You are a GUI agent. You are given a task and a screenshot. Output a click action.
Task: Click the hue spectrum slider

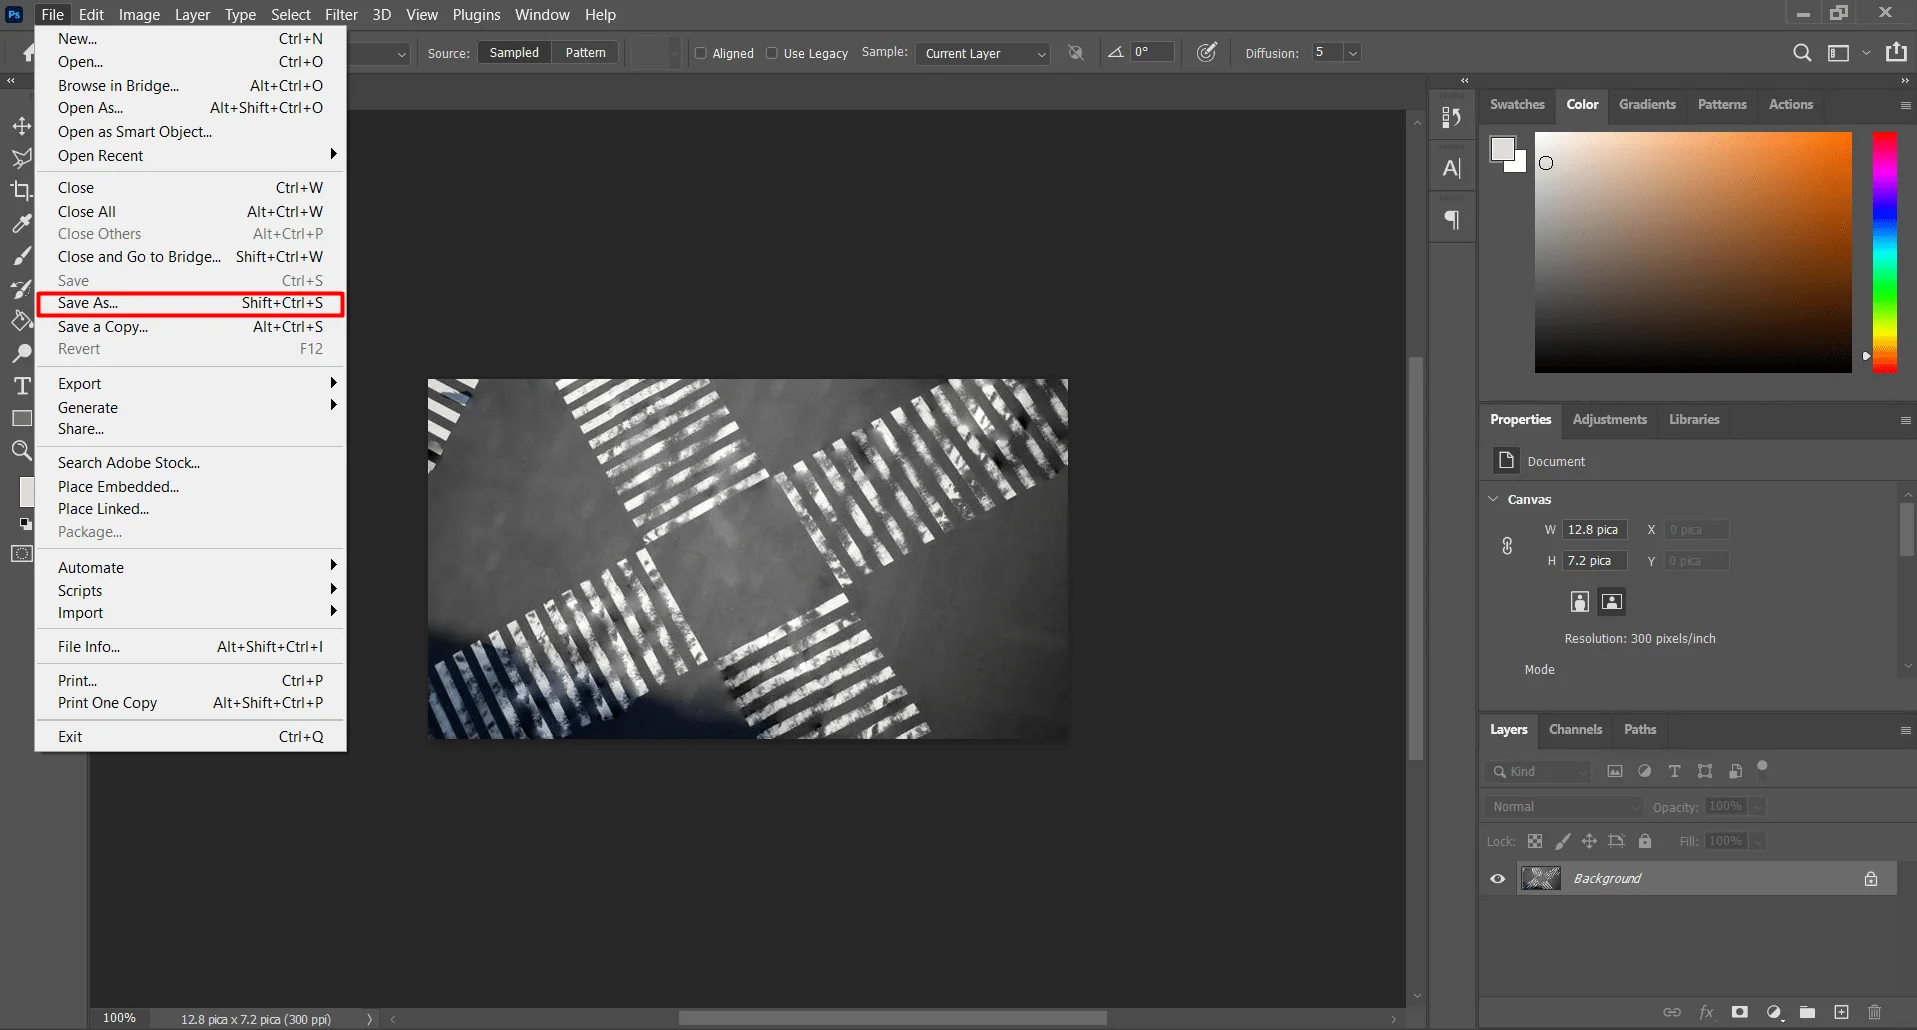[x=1885, y=252]
